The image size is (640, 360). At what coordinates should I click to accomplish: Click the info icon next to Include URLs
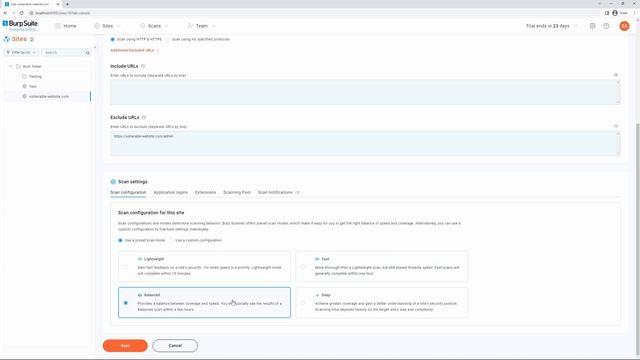tap(142, 66)
